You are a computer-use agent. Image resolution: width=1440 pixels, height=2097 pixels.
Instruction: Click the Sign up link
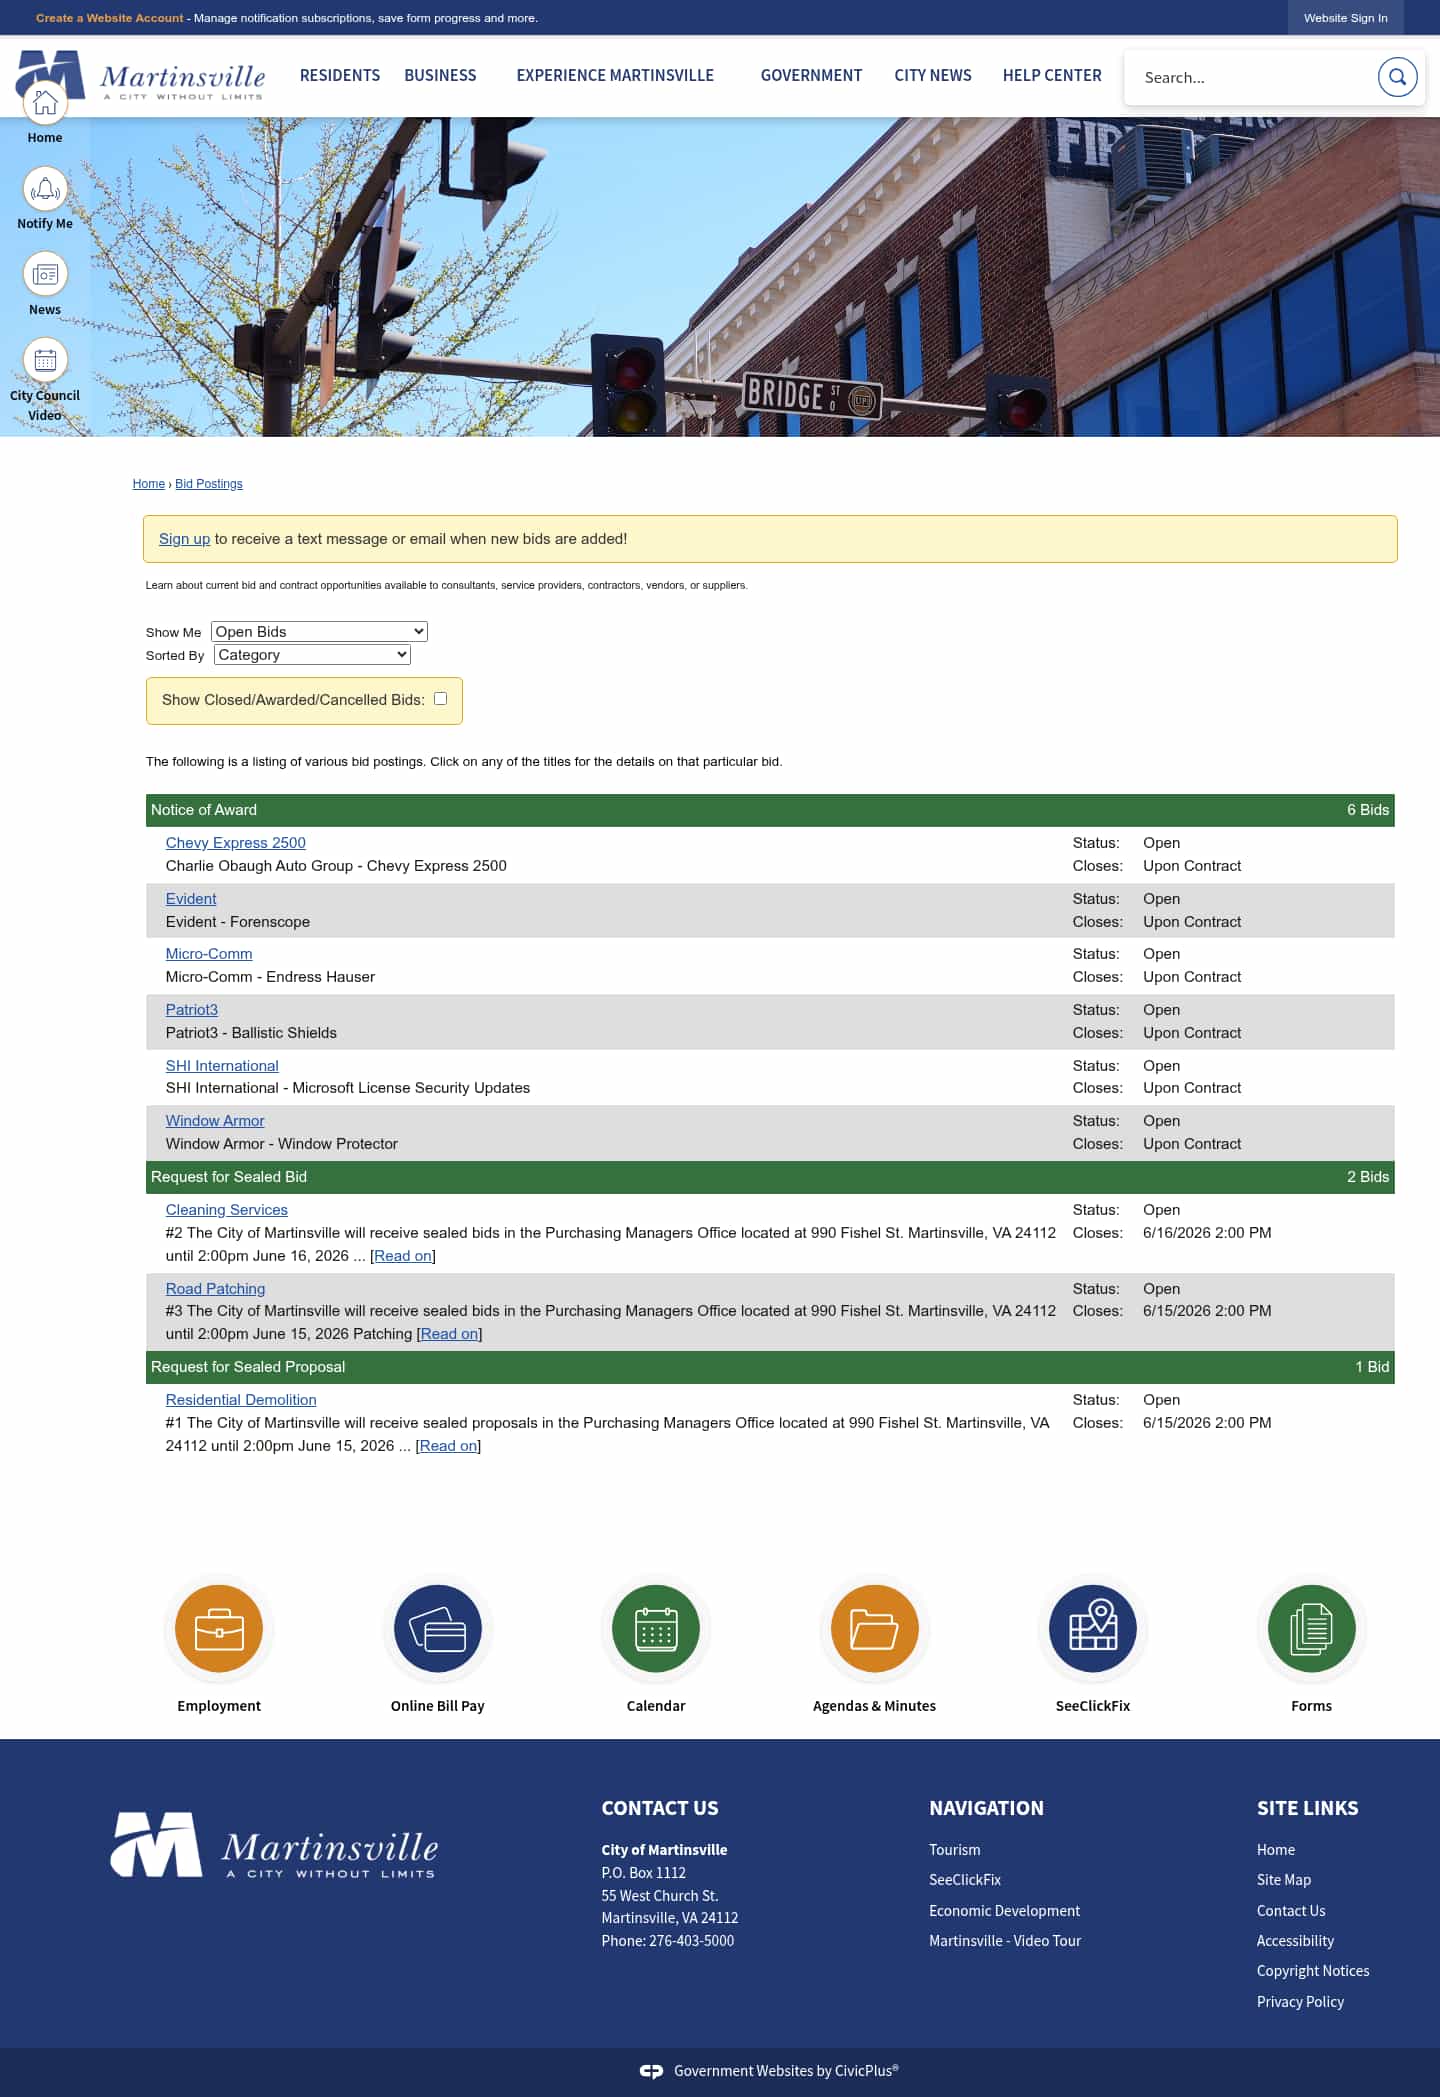tap(184, 538)
